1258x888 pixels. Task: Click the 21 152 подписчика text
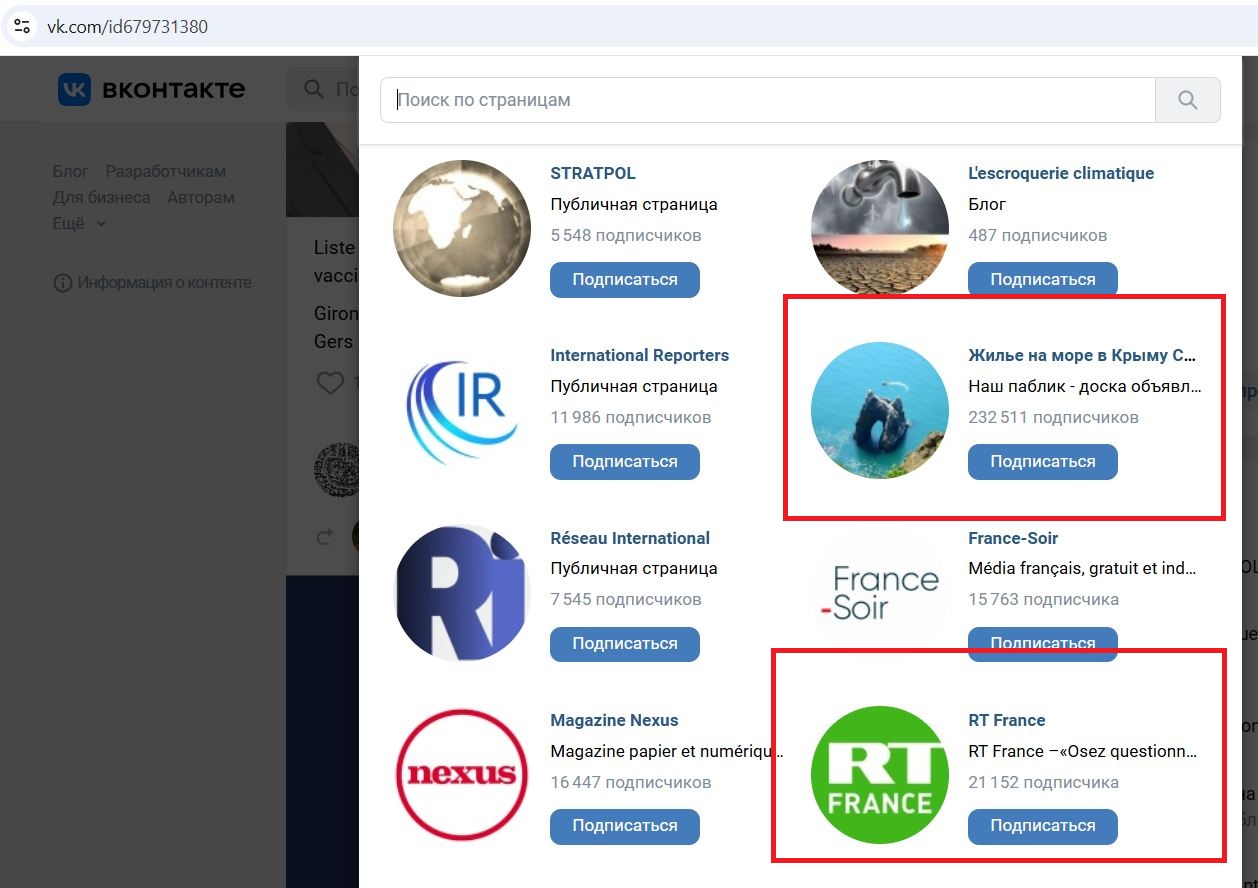click(1043, 782)
